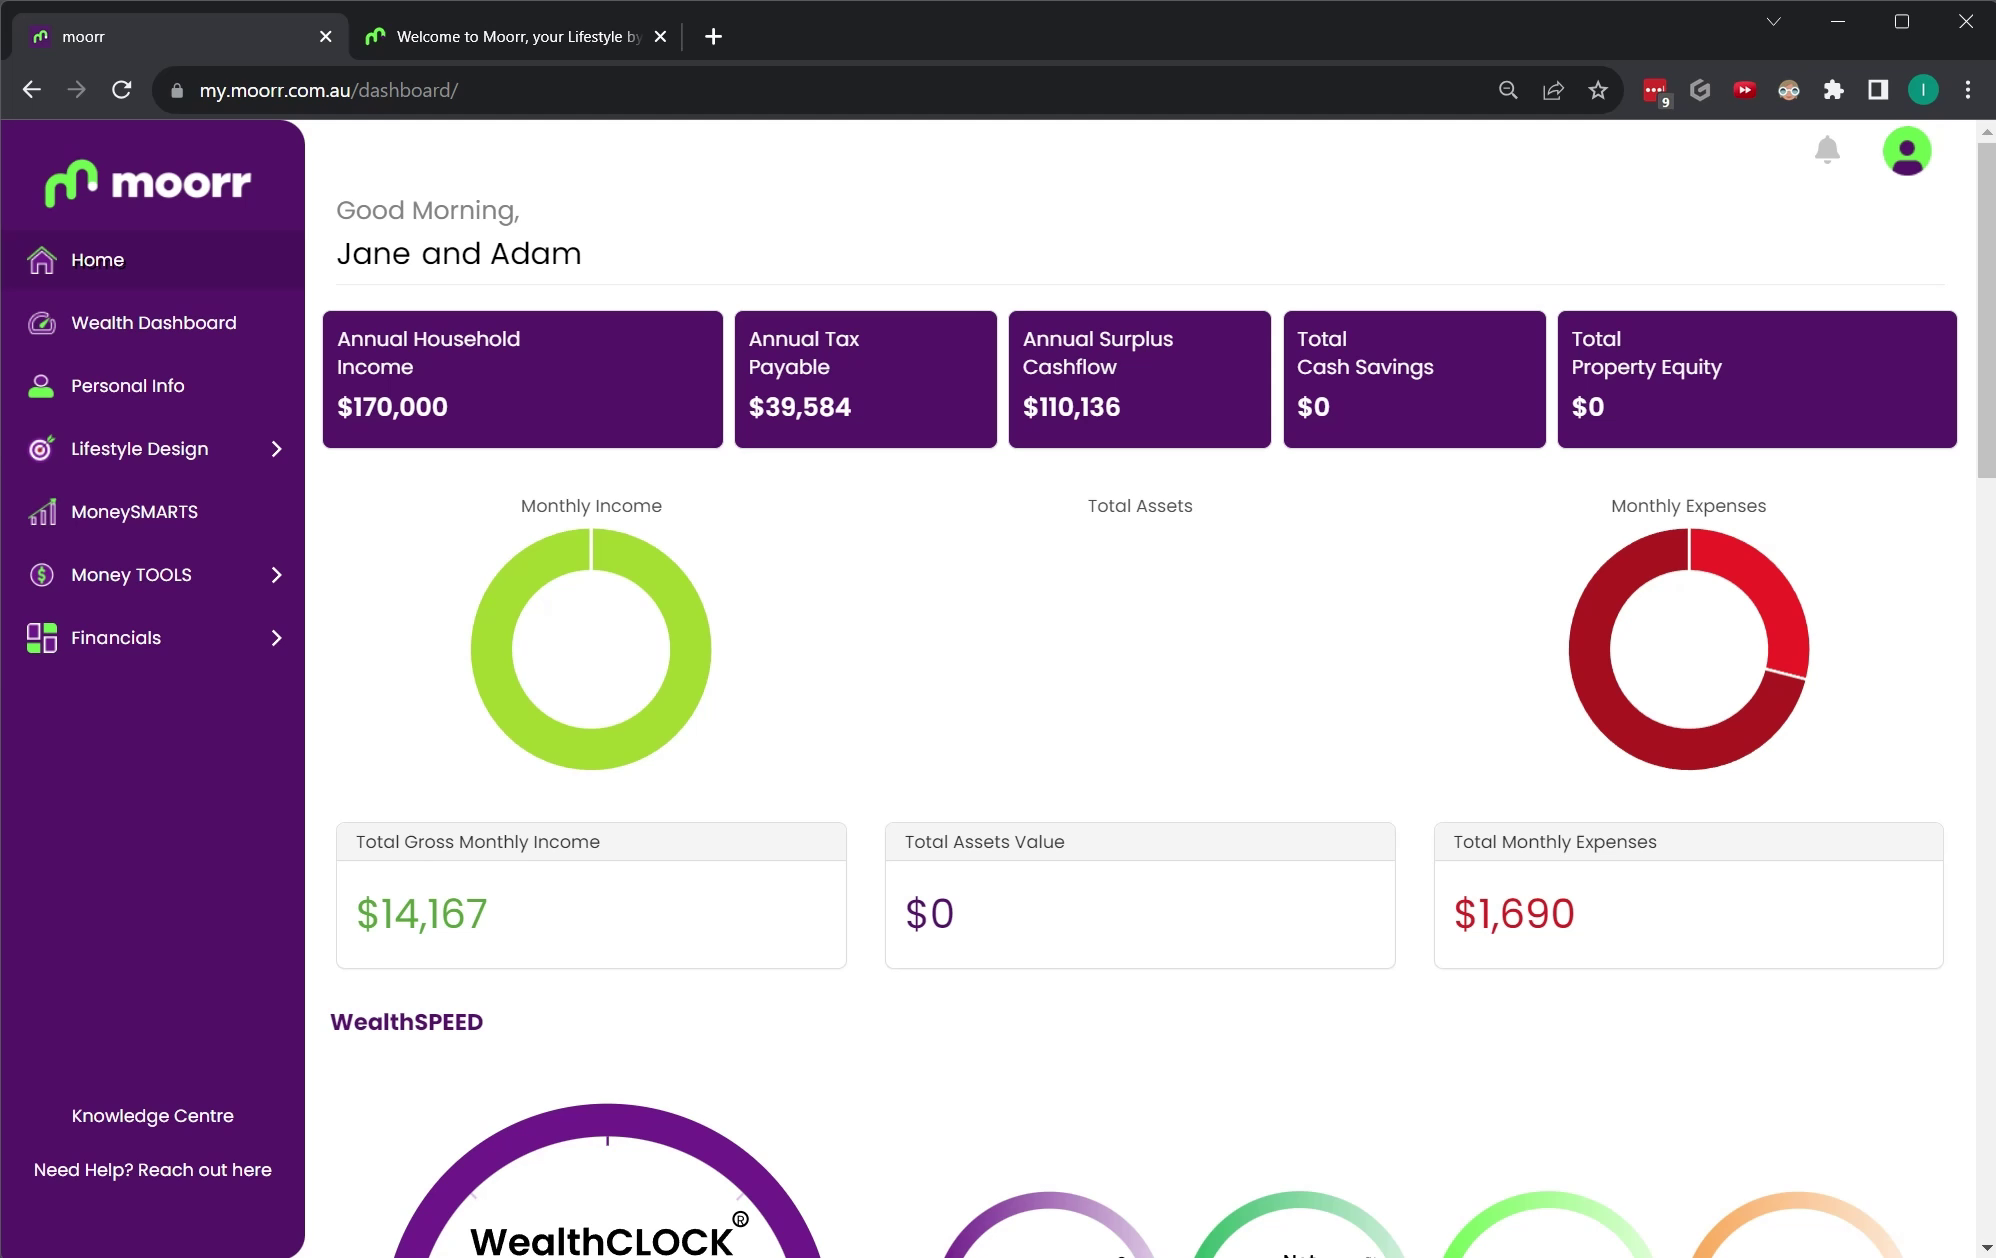Screen dimensions: 1996x1258
Task: Switch to the 'Welcome to Moorr' tab
Action: (515, 37)
